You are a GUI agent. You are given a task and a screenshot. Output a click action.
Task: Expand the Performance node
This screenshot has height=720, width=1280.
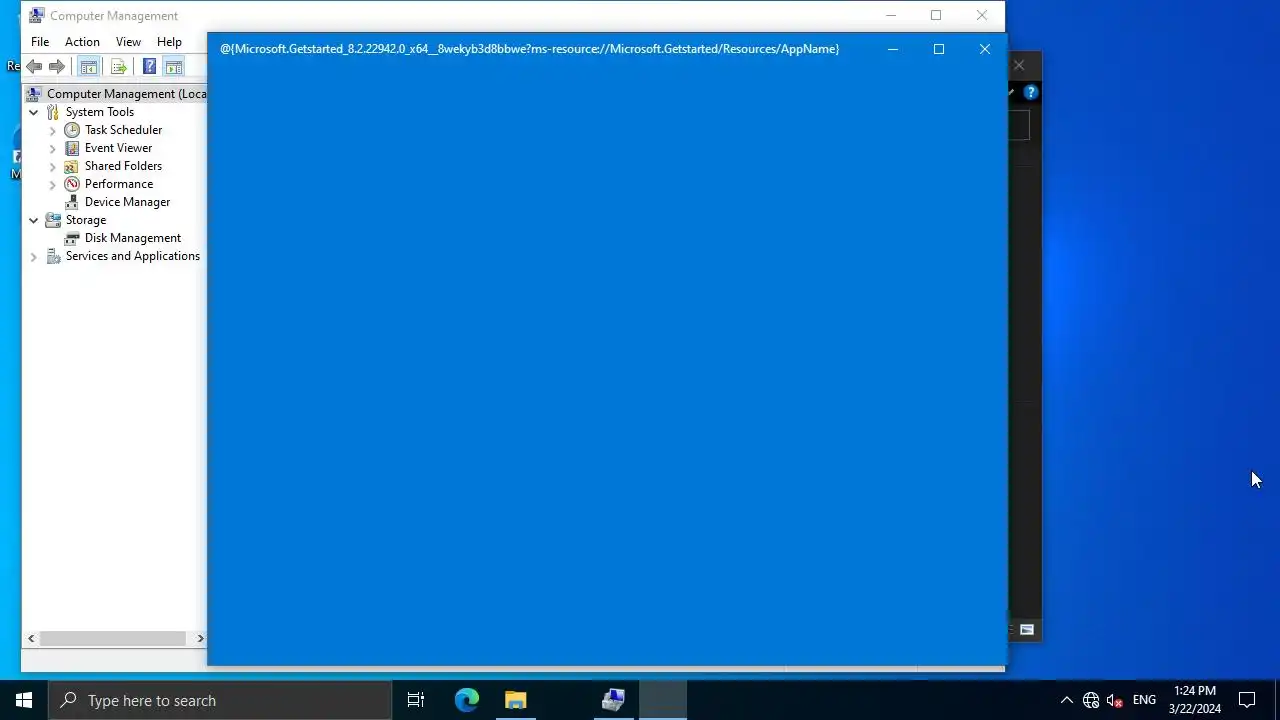pyautogui.click(x=53, y=184)
